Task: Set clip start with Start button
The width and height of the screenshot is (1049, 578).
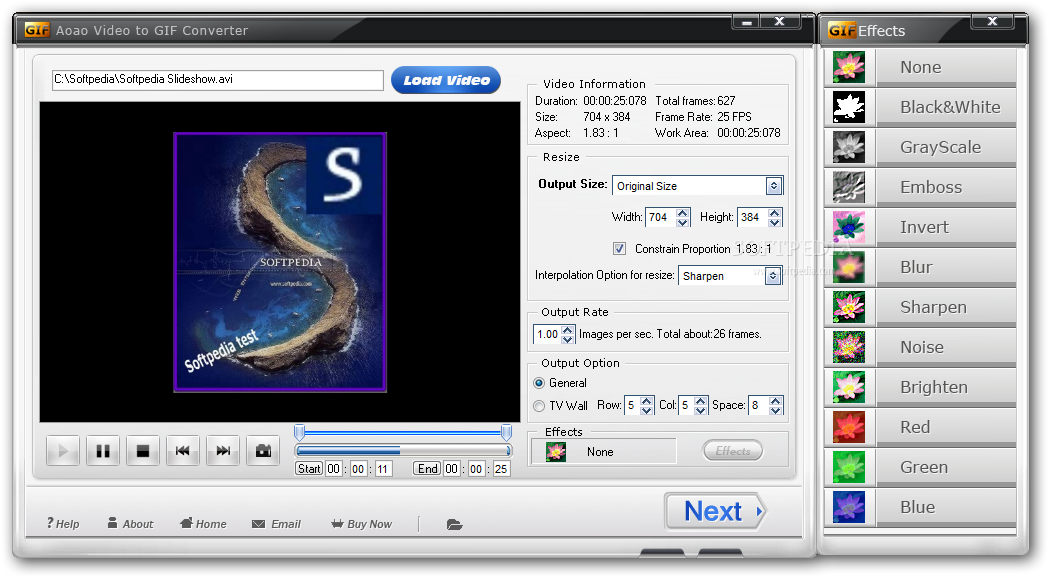Action: point(309,469)
